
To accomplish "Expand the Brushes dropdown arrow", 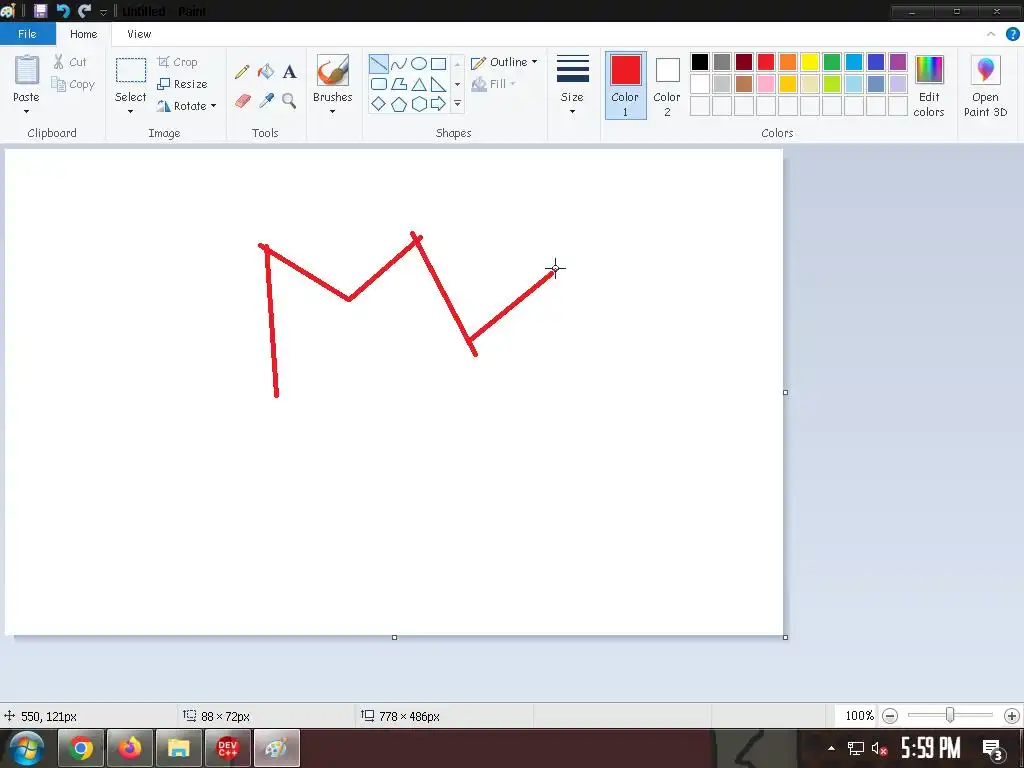I will pyautogui.click(x=332, y=112).
